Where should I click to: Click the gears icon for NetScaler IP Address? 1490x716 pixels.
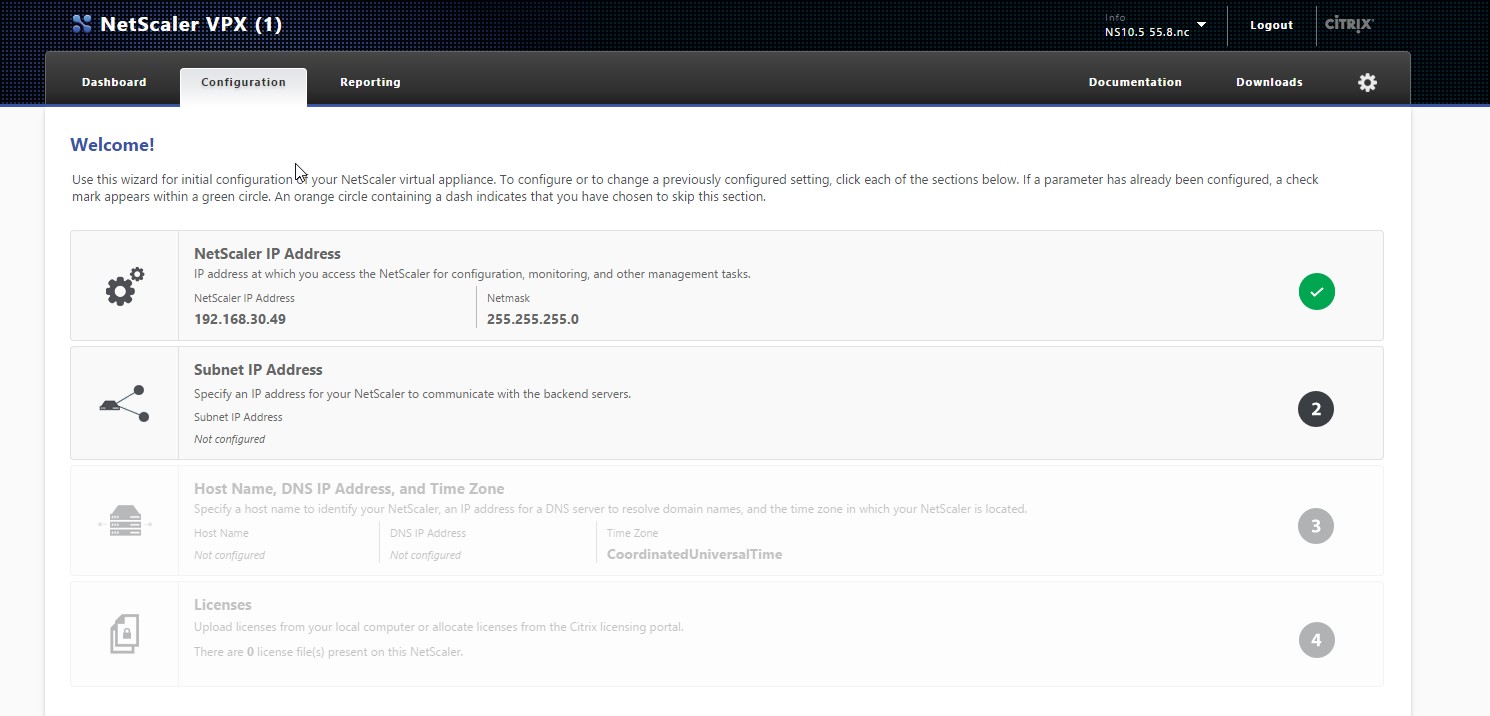tap(125, 287)
